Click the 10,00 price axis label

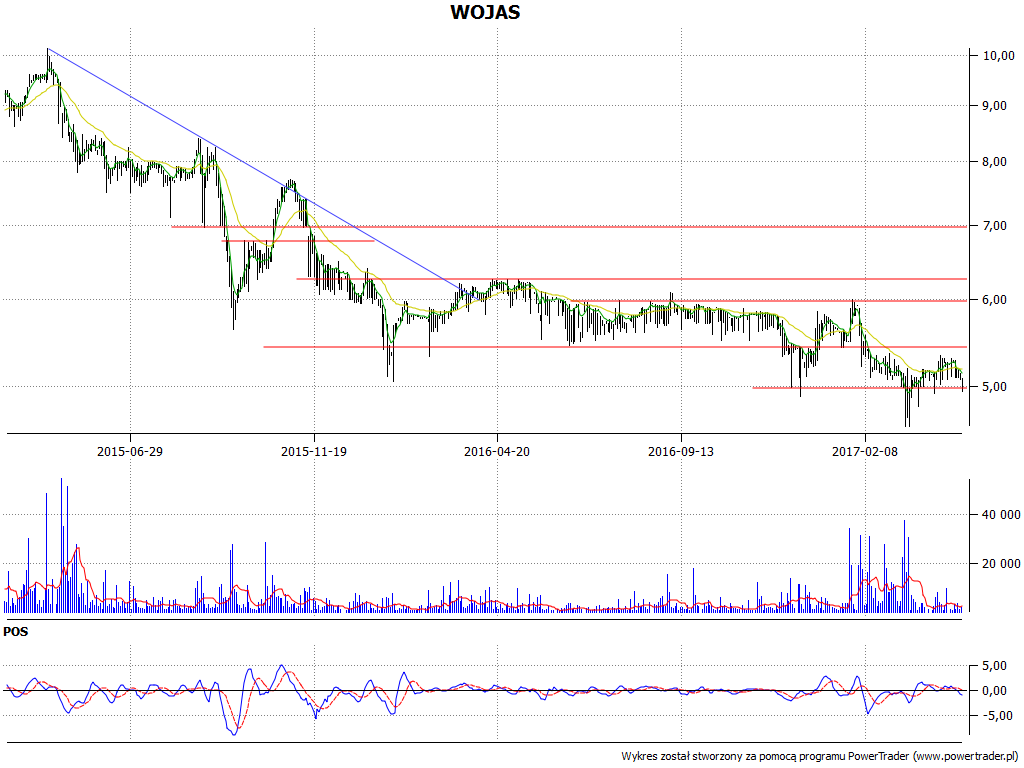click(999, 56)
